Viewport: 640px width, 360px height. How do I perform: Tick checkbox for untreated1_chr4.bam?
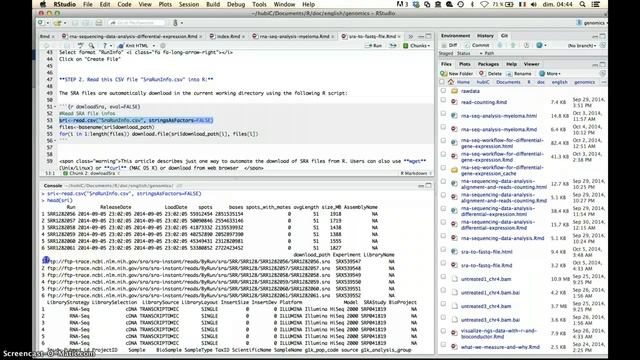click(x=443, y=277)
